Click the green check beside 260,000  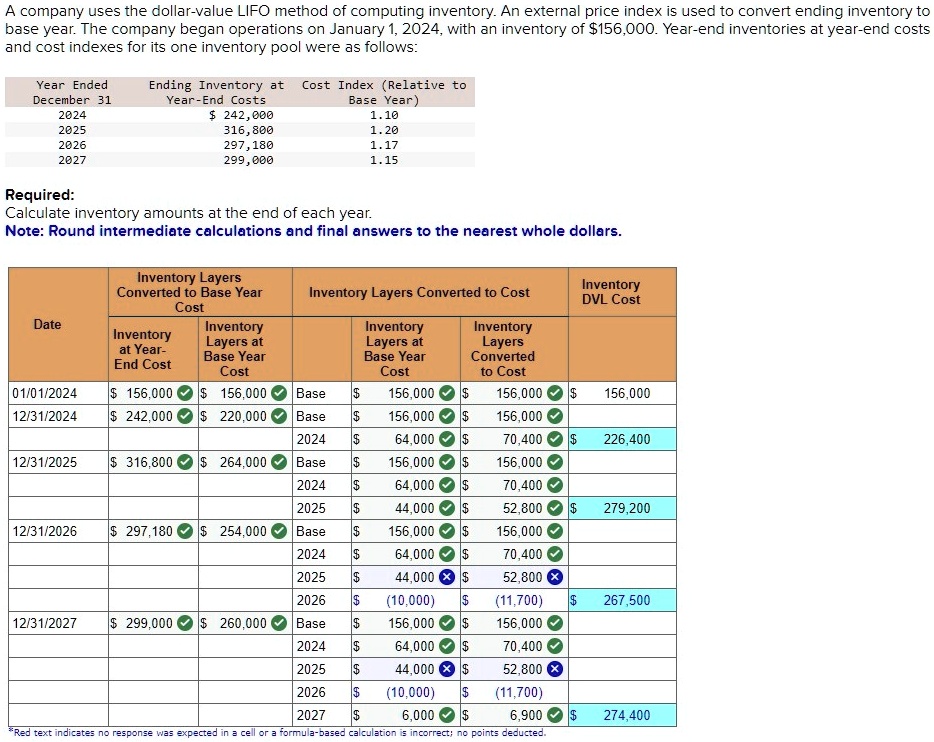pos(279,623)
